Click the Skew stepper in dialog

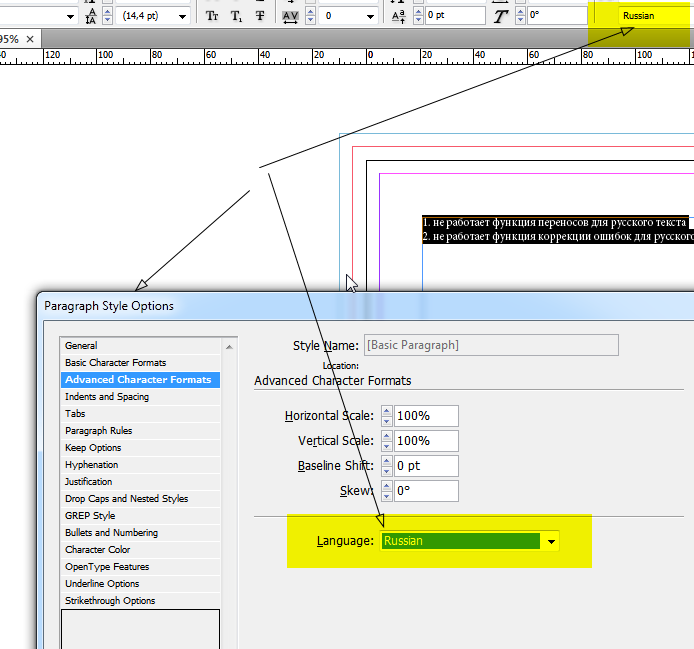[x=386, y=491]
